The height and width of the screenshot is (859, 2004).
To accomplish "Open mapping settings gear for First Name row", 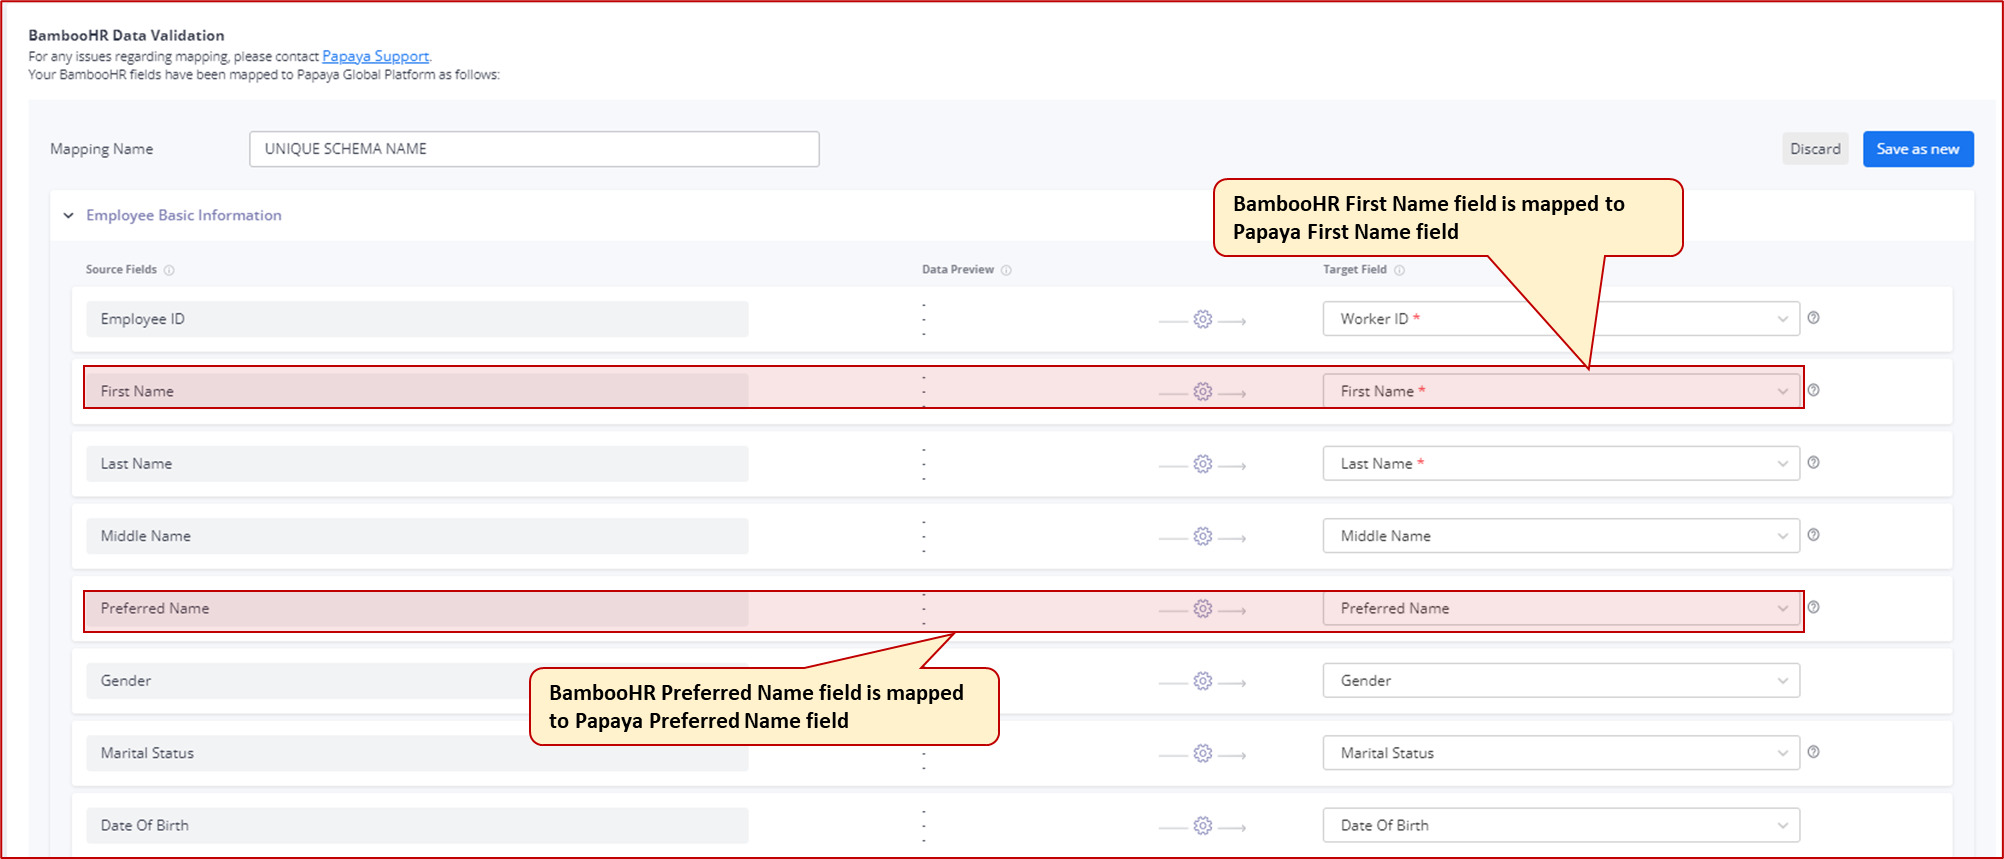I will (x=1203, y=392).
